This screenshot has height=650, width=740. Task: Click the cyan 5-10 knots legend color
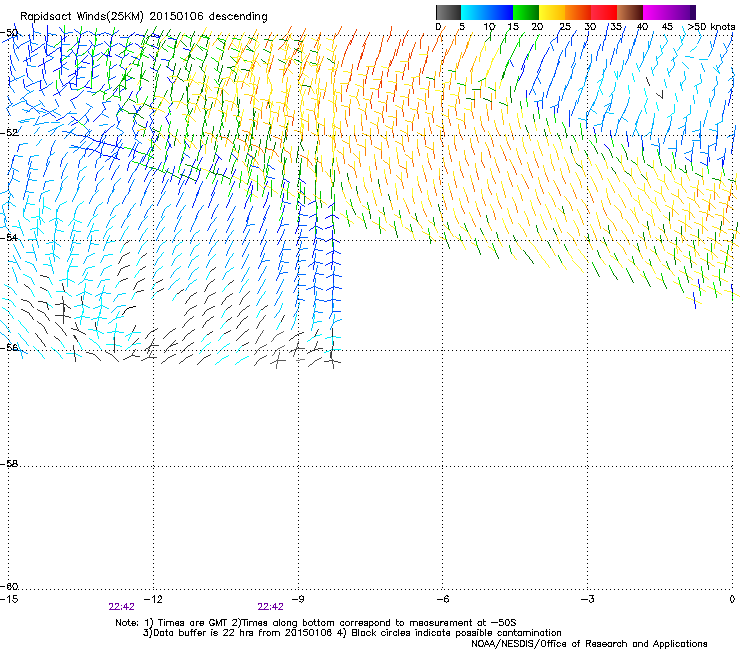(x=474, y=12)
